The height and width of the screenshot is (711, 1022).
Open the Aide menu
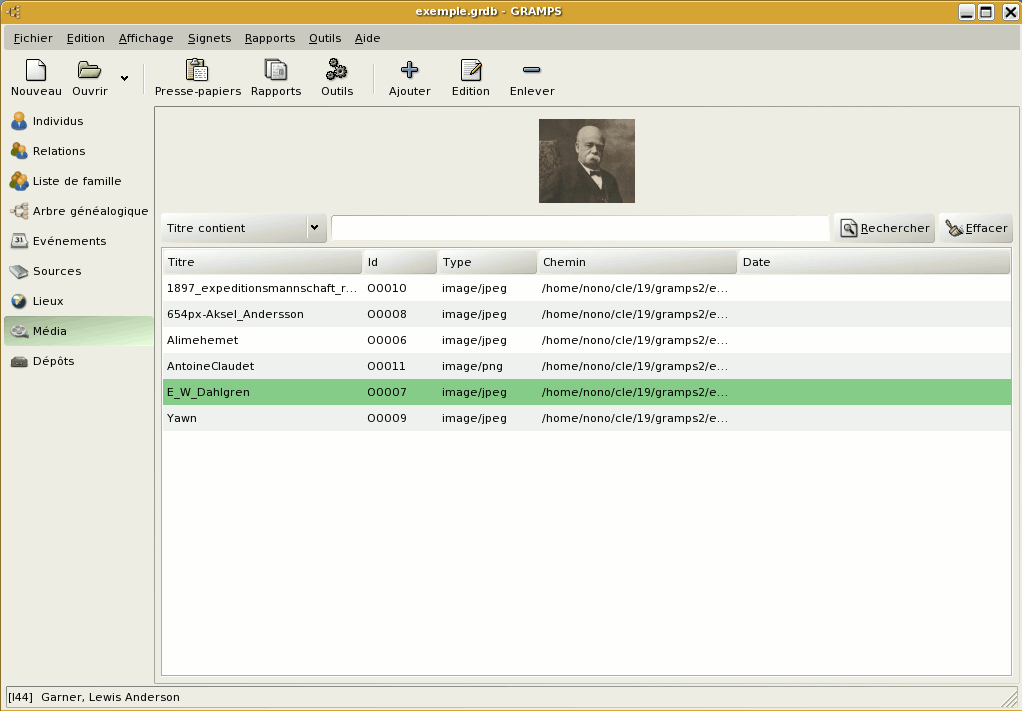367,38
